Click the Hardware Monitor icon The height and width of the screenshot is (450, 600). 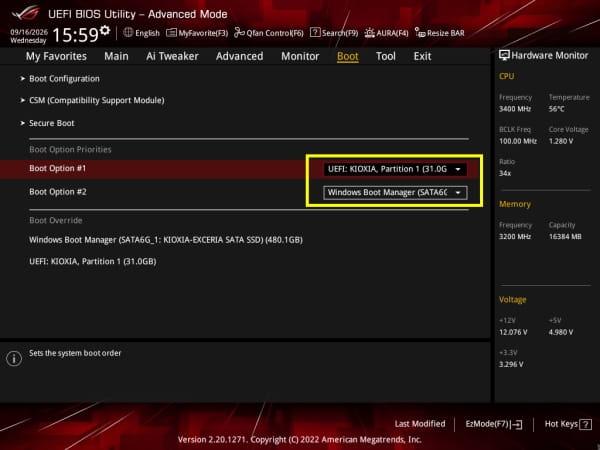tap(504, 55)
